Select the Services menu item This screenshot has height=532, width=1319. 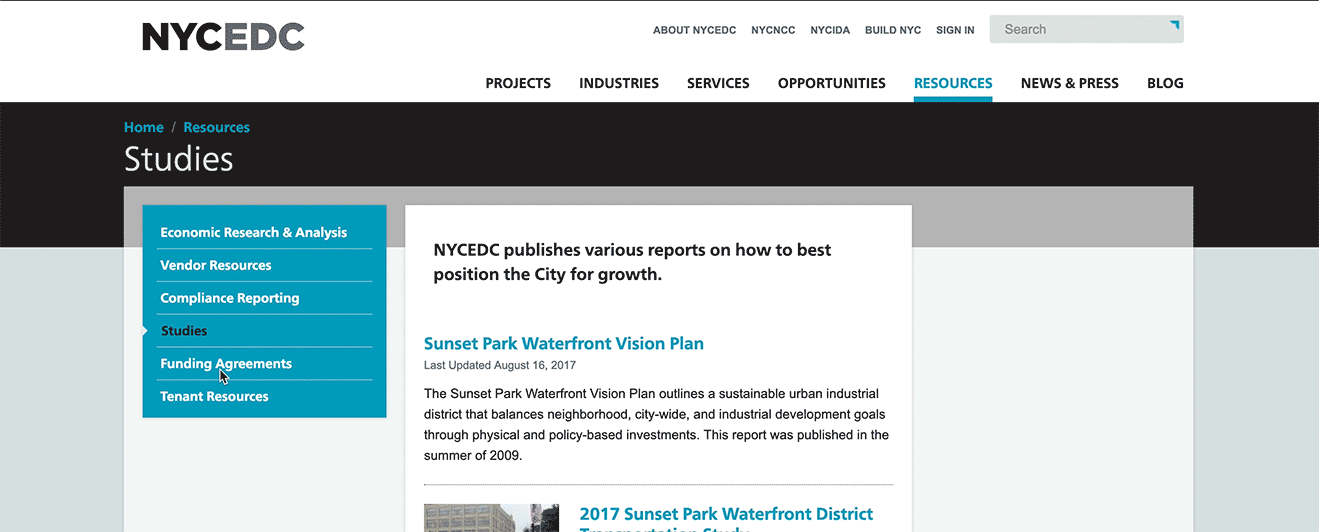[x=718, y=83]
